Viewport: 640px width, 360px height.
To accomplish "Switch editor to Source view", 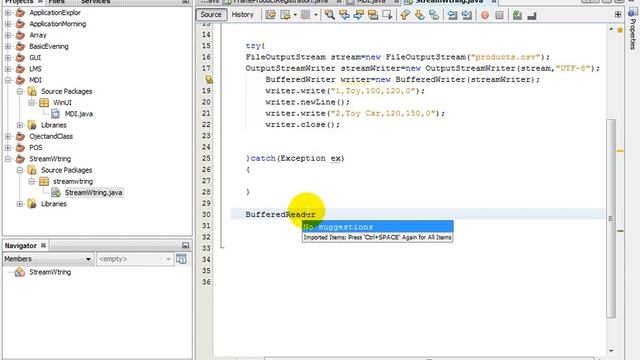I will pyautogui.click(x=211, y=15).
